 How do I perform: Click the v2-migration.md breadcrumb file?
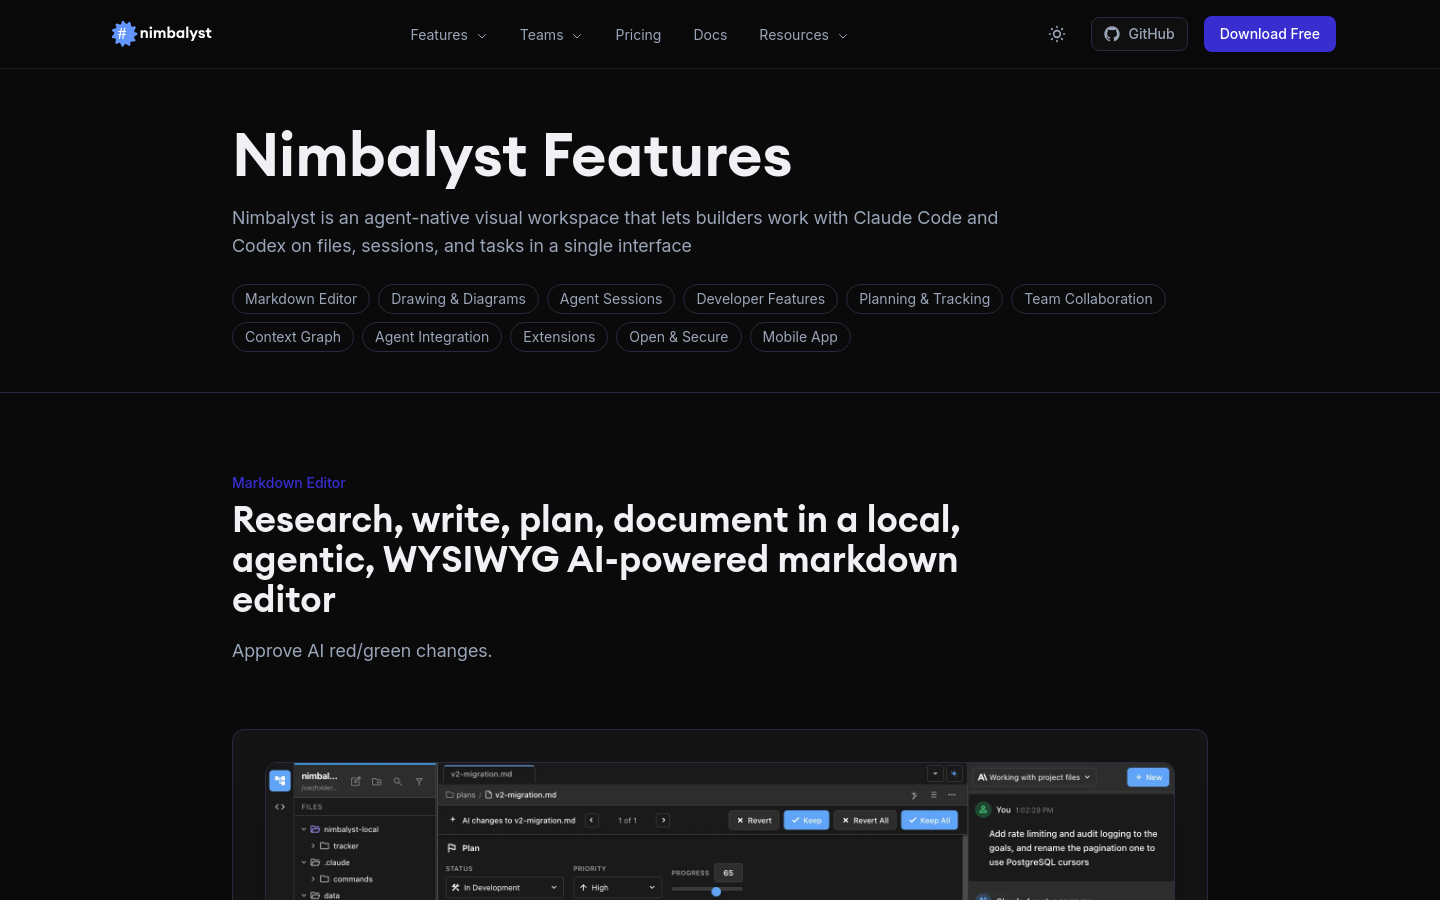click(x=521, y=795)
